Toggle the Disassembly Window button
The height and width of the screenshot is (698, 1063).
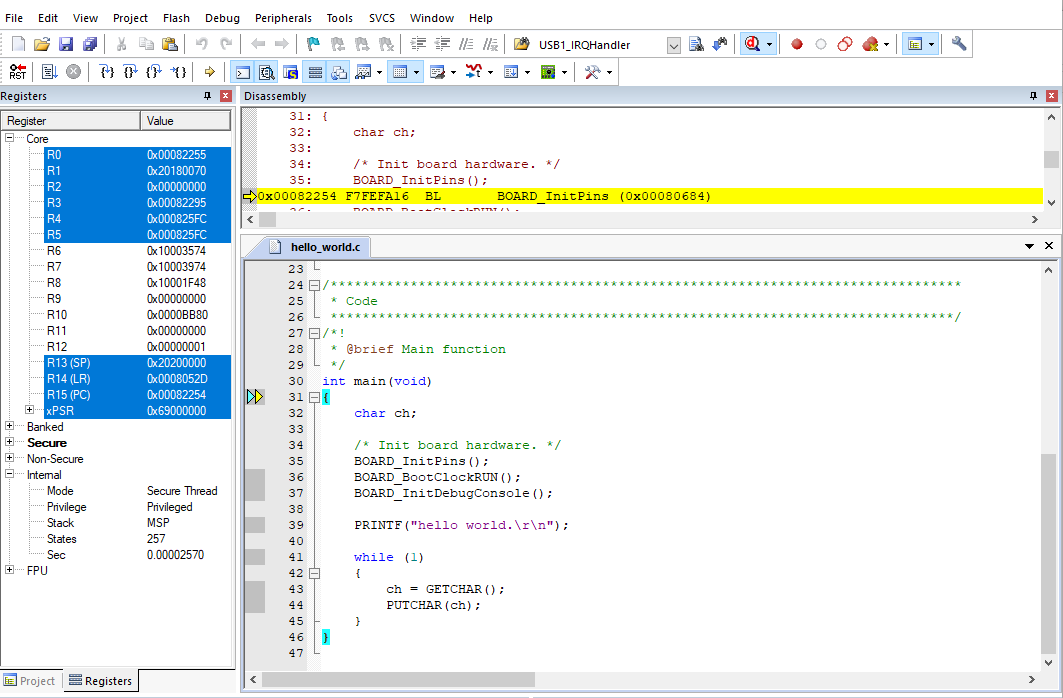tap(267, 72)
